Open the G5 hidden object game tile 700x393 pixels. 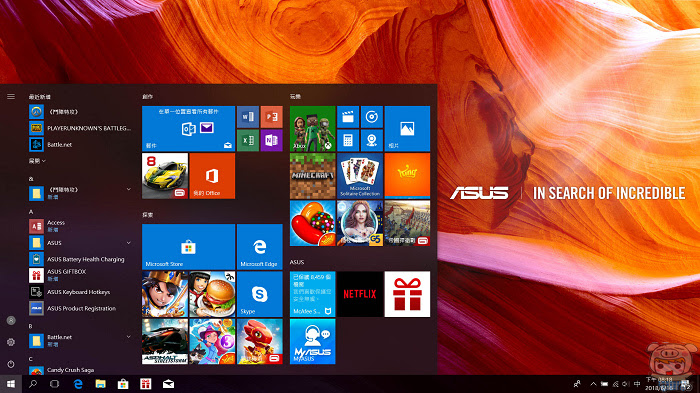point(360,223)
